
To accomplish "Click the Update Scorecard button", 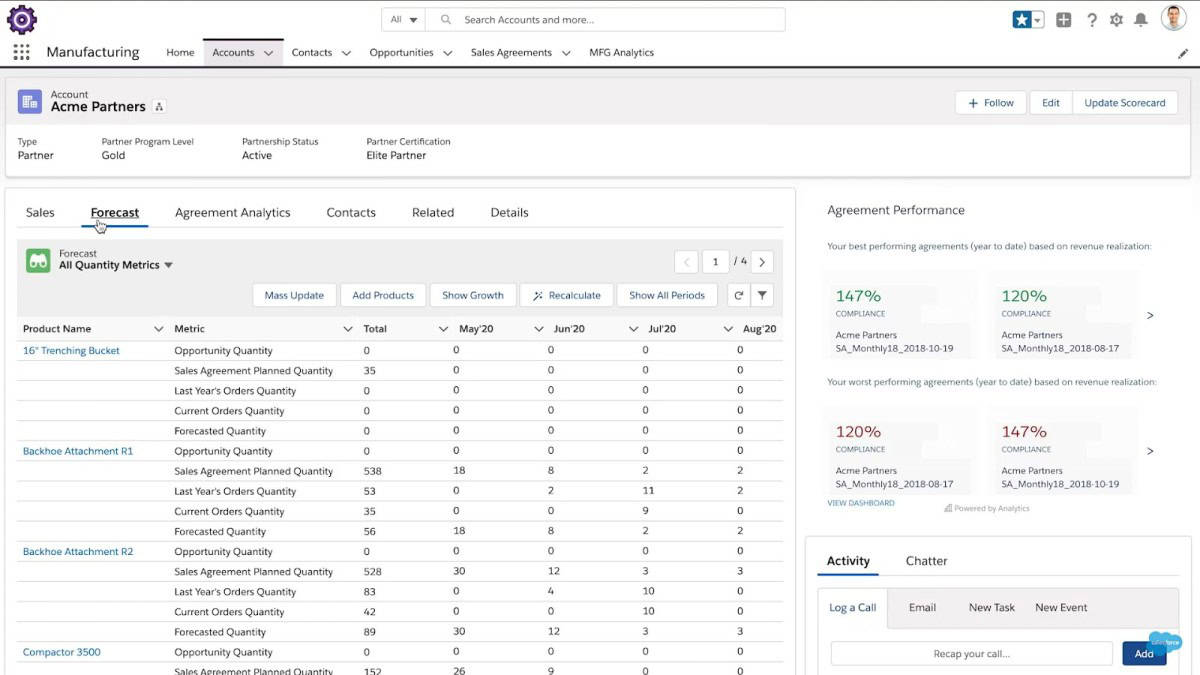I will 1125,103.
